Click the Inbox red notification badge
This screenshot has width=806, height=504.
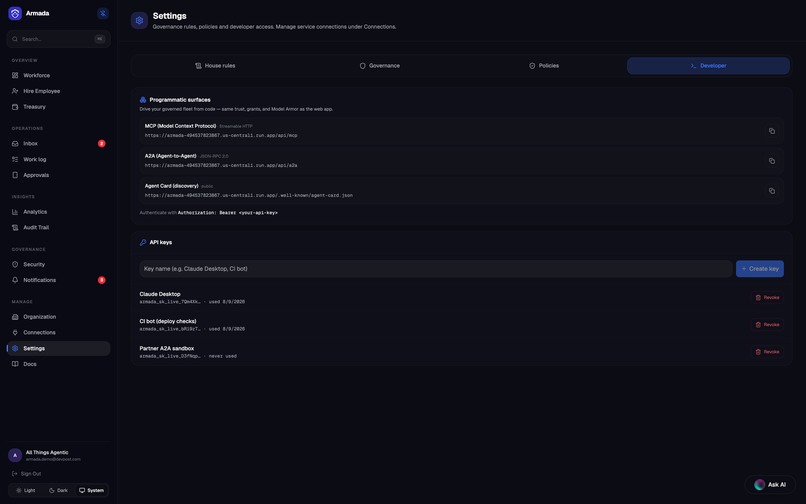(x=102, y=143)
